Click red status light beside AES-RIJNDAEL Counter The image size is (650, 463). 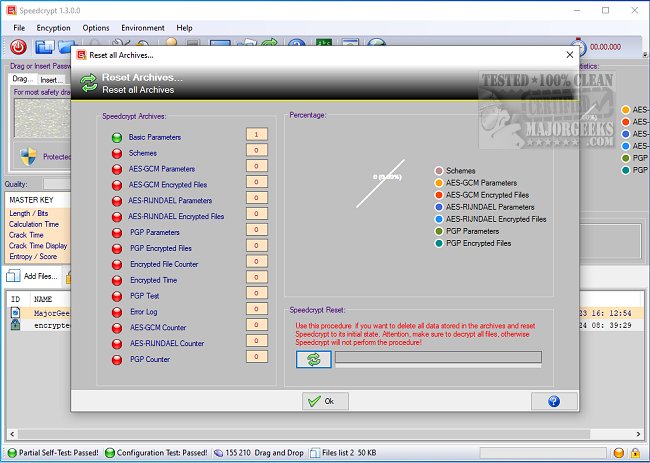click(117, 344)
